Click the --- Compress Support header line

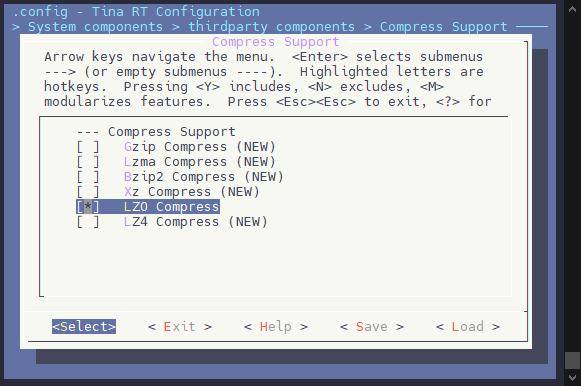156,132
